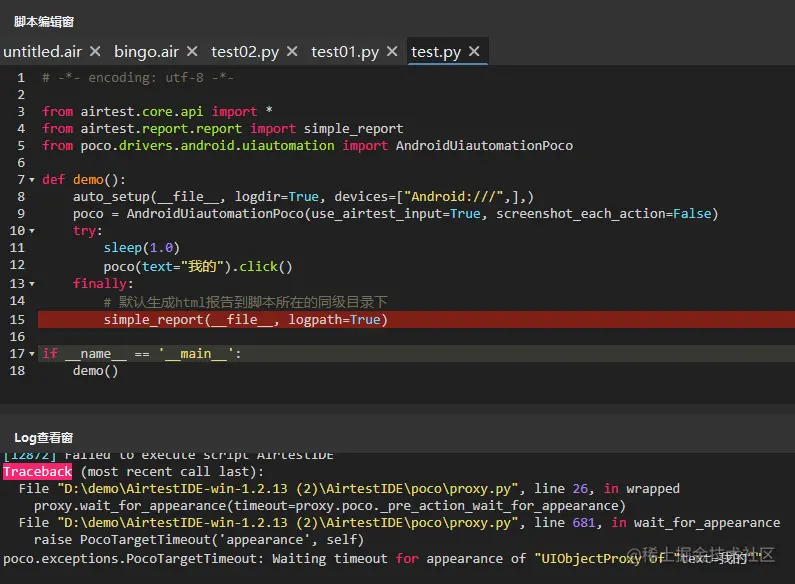This screenshot has height=584, width=795.
Task: Click the 'line 681' wait_for_appearance log line
Action: pos(400,523)
